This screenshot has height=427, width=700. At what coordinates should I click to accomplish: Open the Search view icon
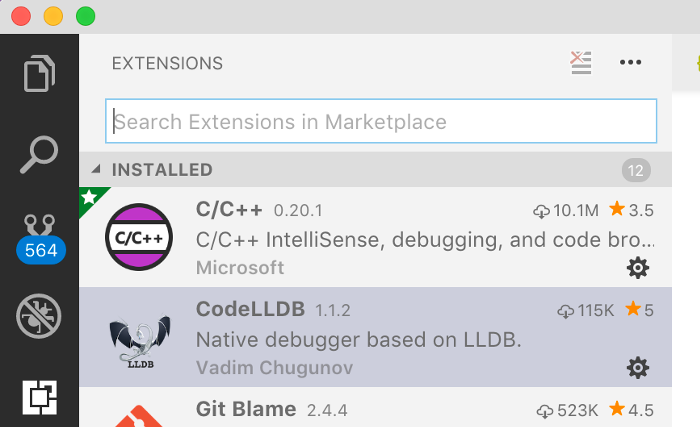point(39,154)
